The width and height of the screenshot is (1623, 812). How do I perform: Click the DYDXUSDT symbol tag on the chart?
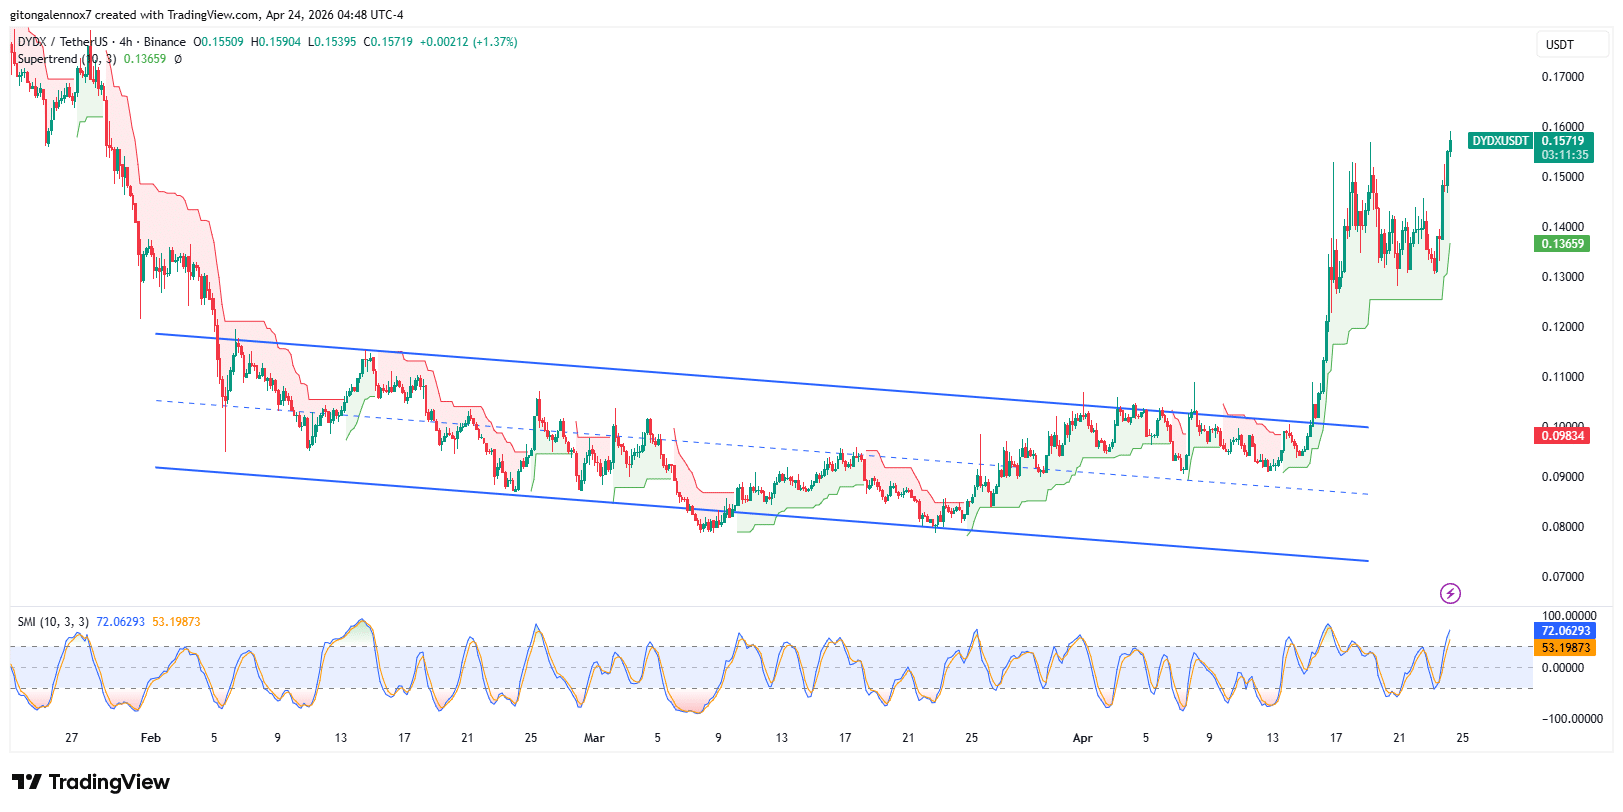(x=1500, y=141)
